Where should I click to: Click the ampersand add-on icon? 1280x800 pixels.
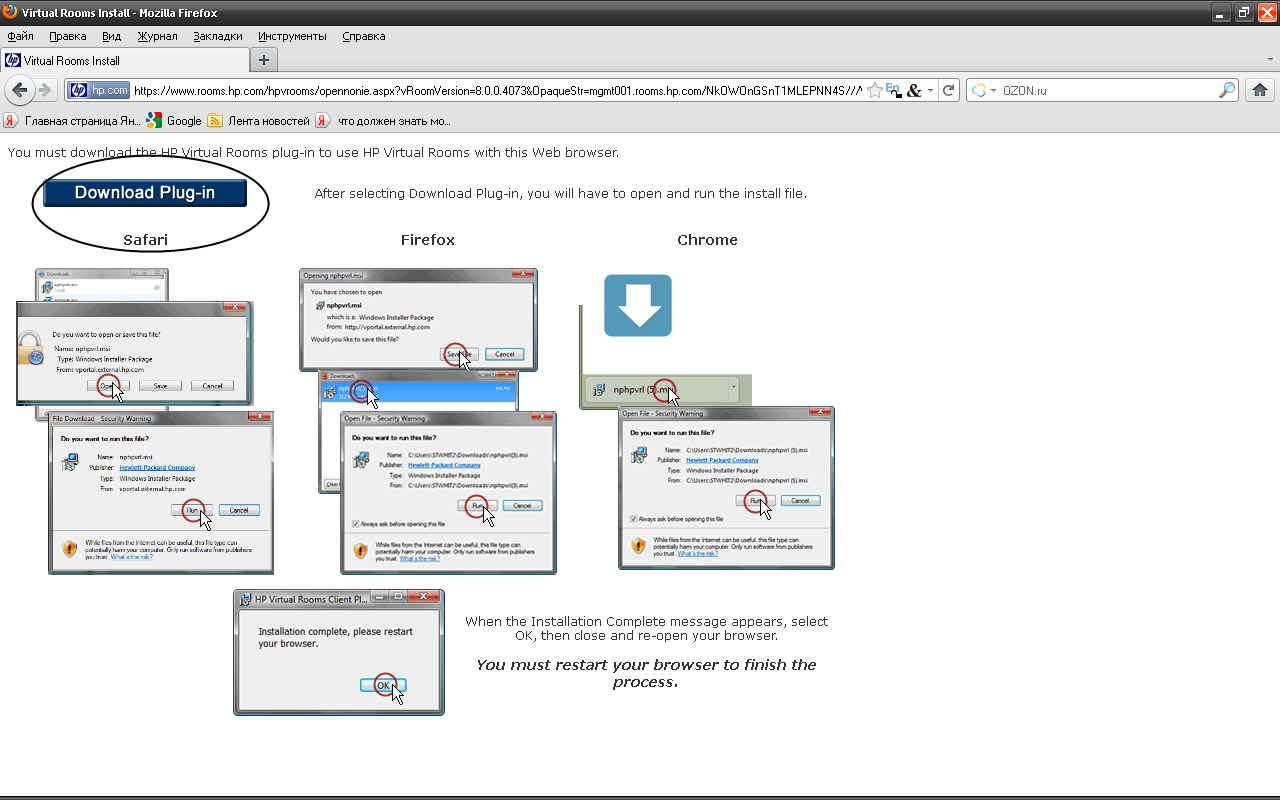click(x=914, y=90)
